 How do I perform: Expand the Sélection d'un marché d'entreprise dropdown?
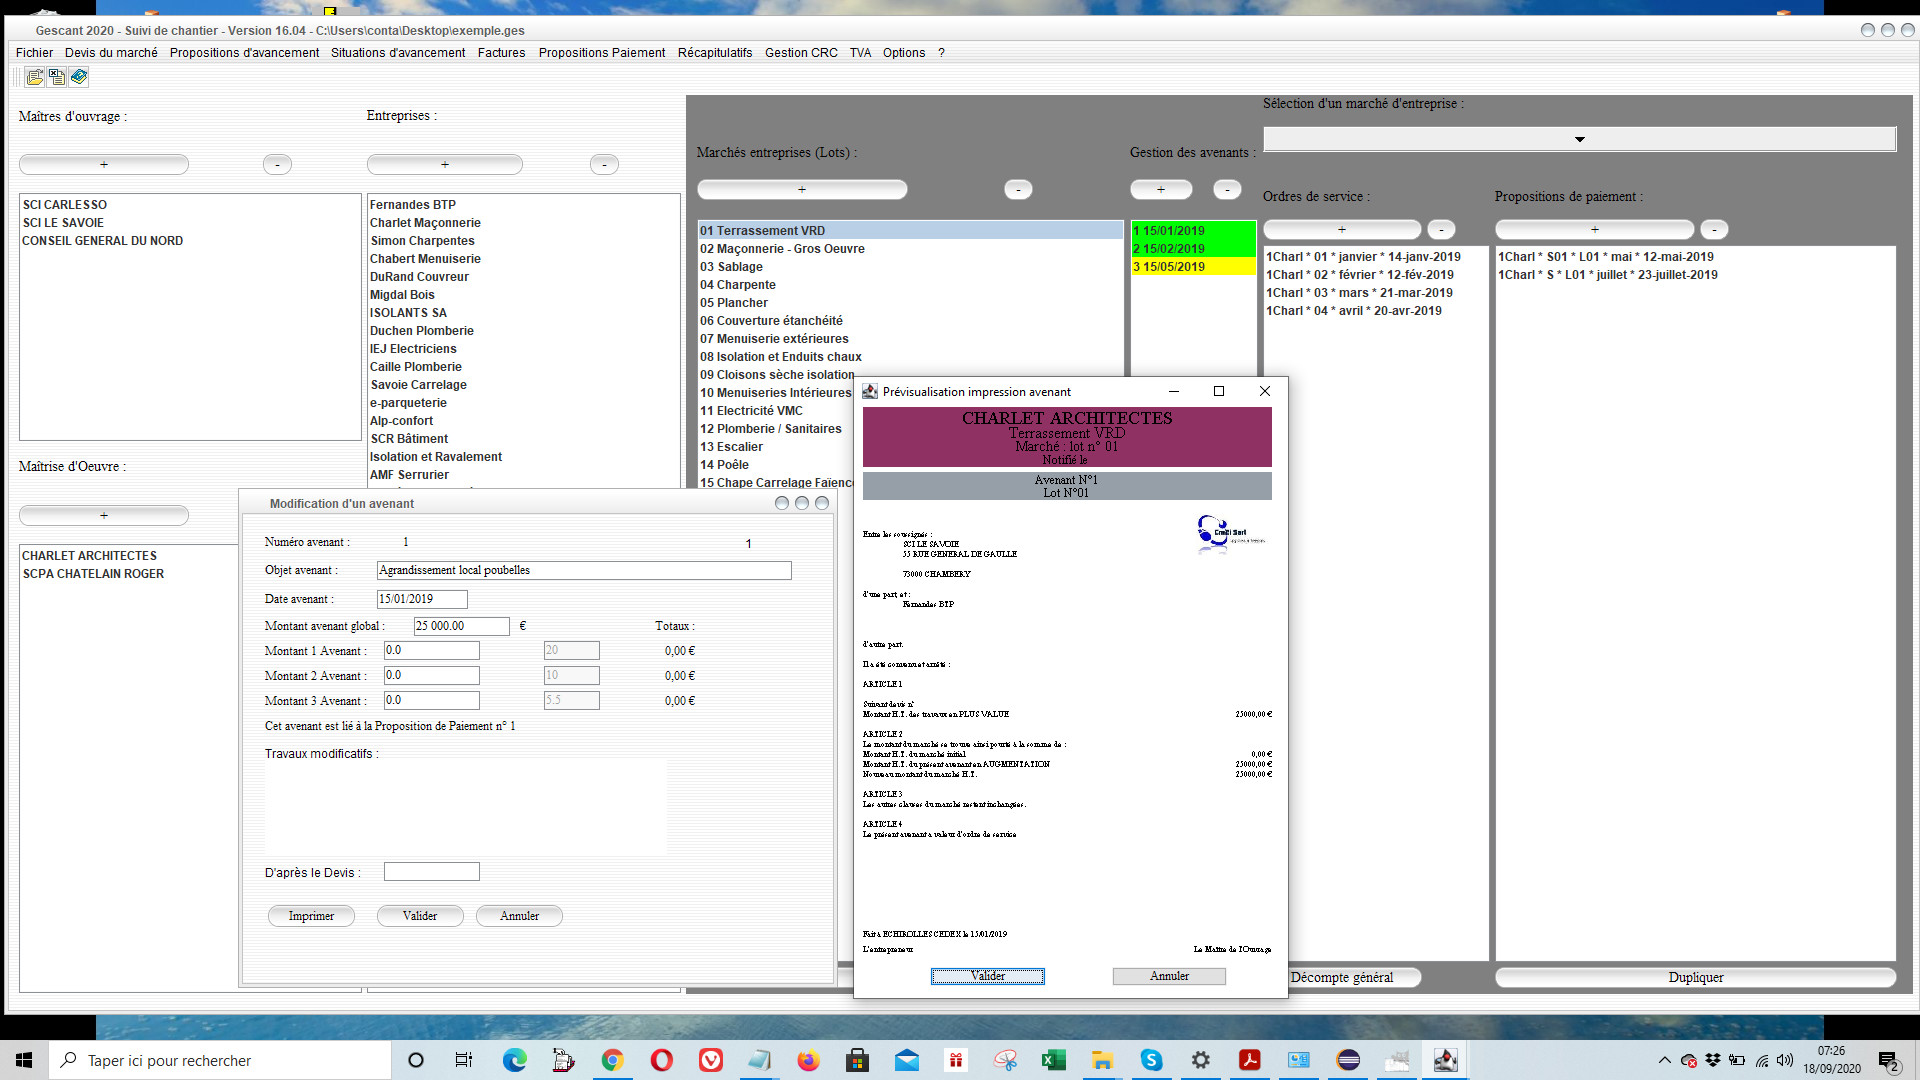click(x=1580, y=139)
